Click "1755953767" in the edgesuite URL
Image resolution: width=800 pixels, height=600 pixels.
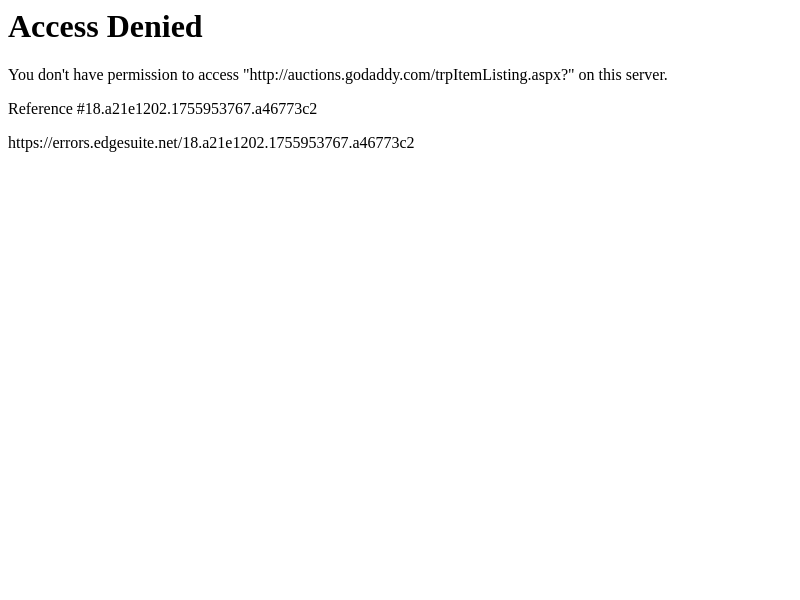pyautogui.click(x=308, y=143)
